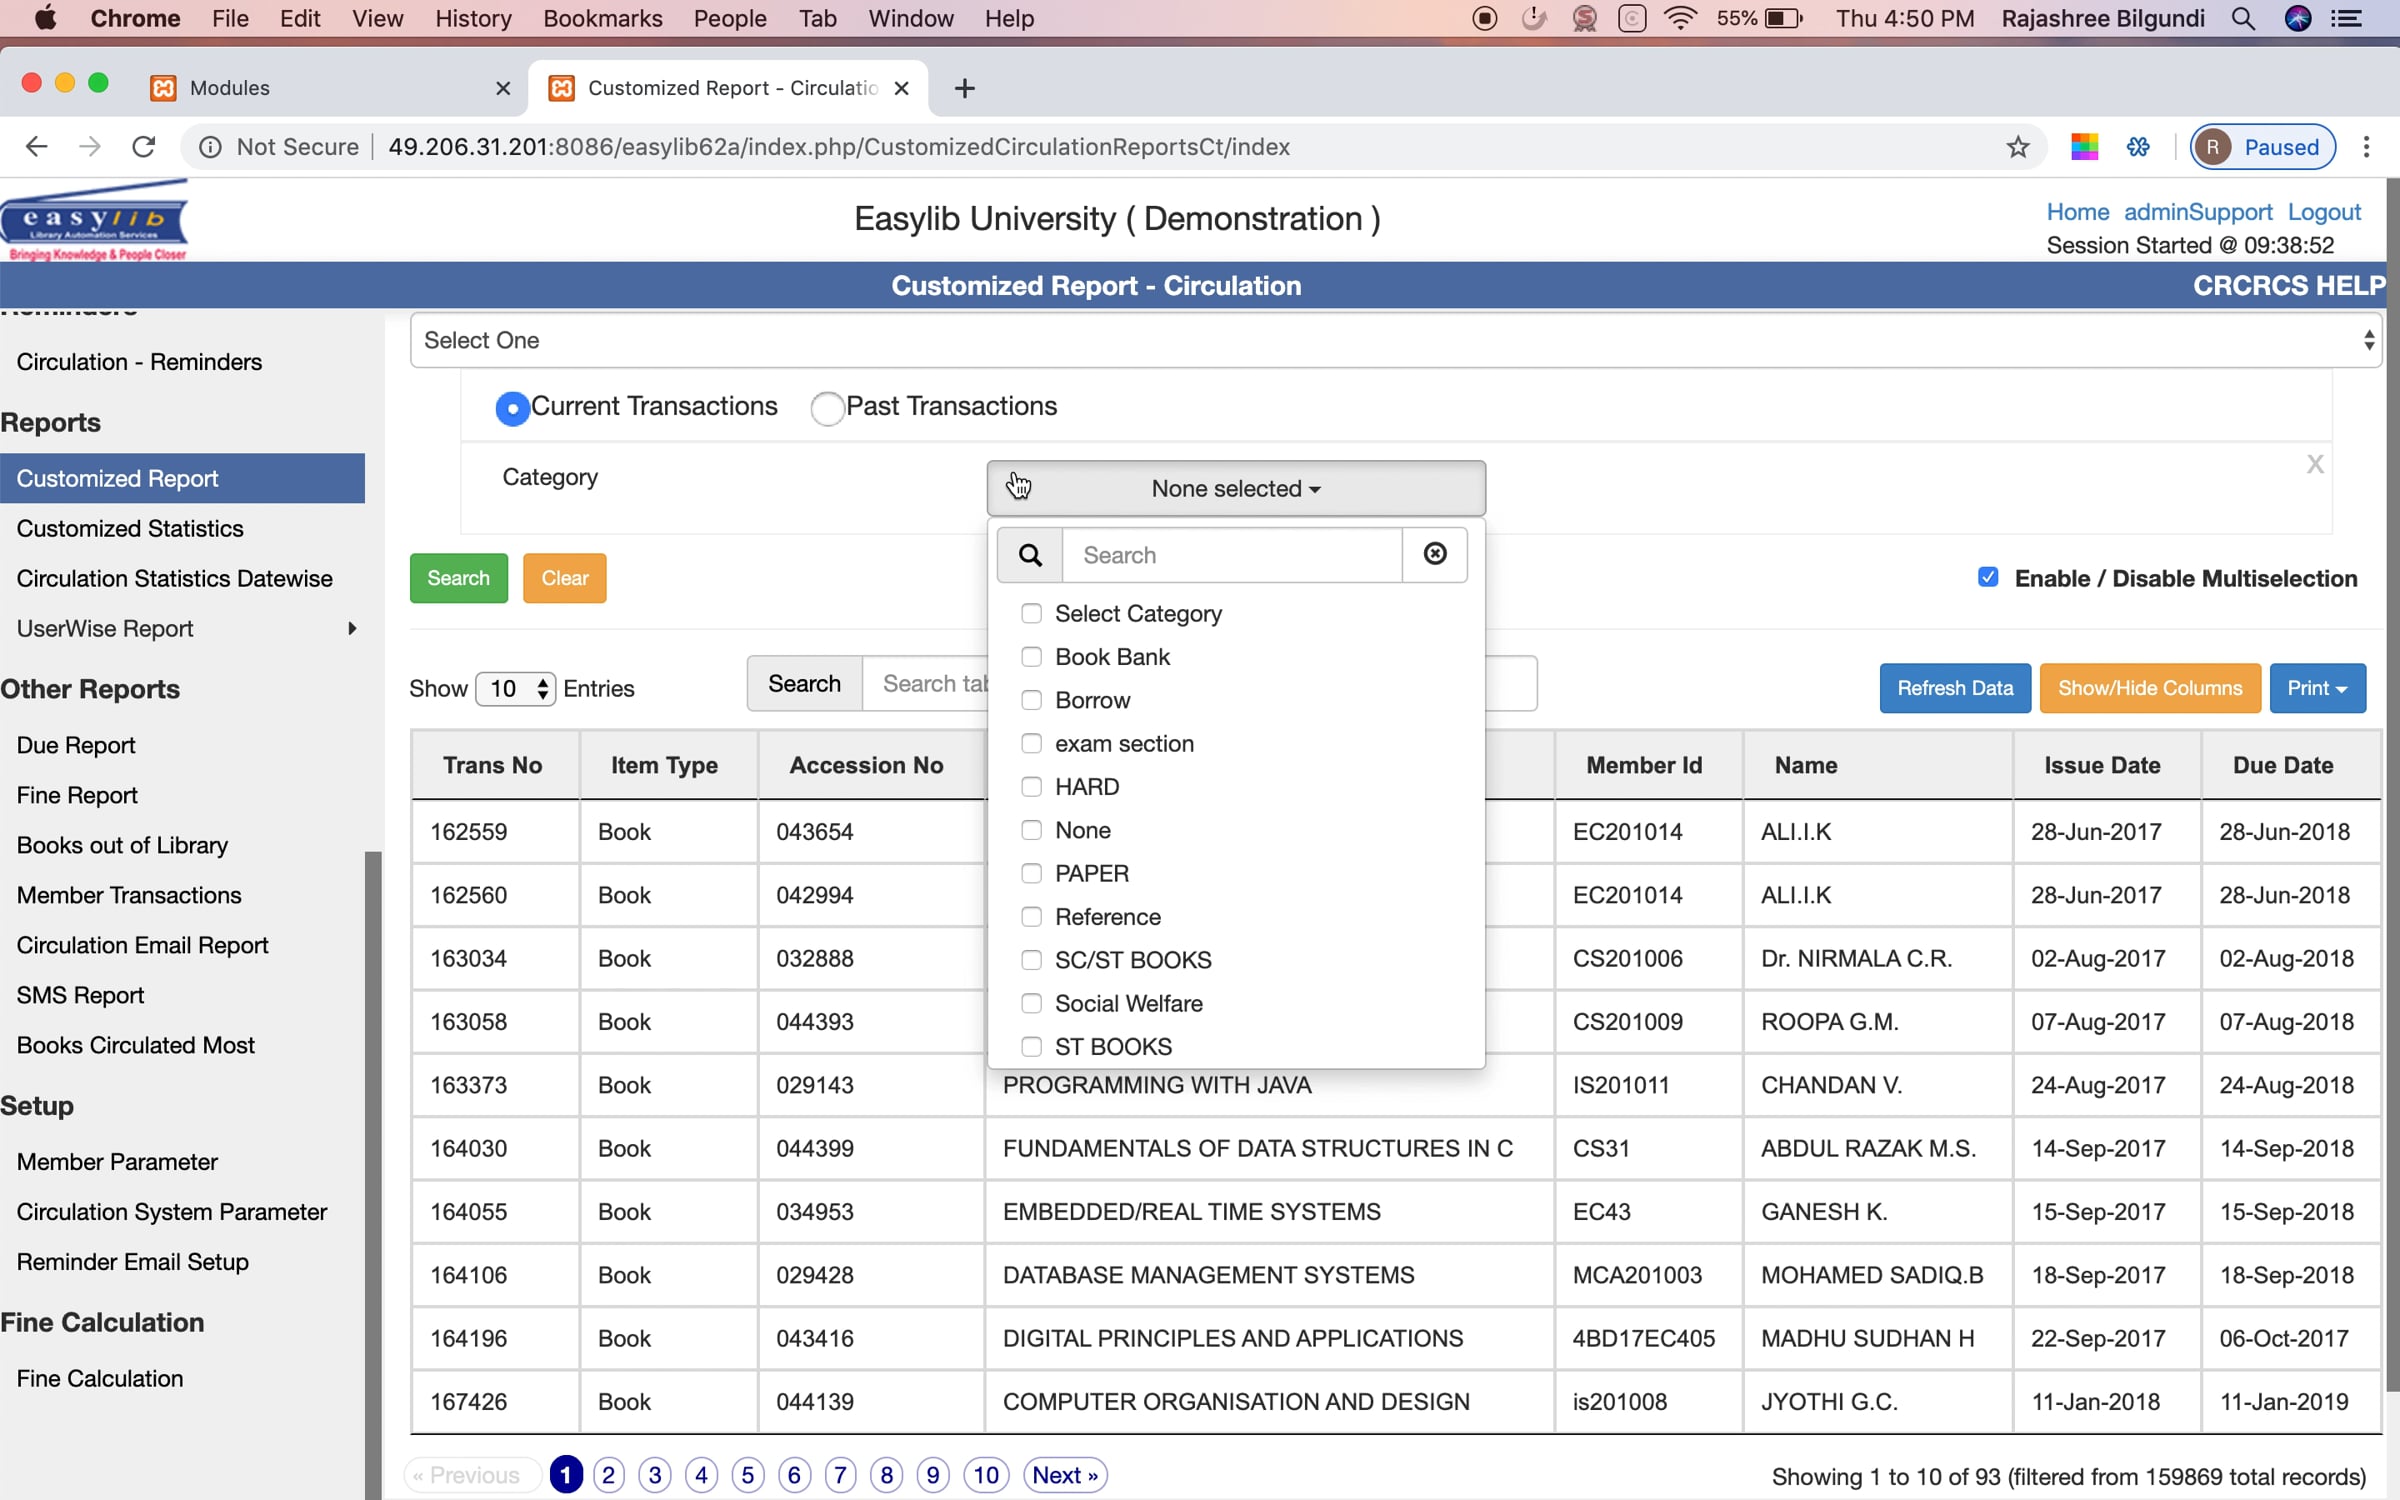2400x1500 pixels.
Task: Open the Select One report dropdown
Action: (1396, 340)
